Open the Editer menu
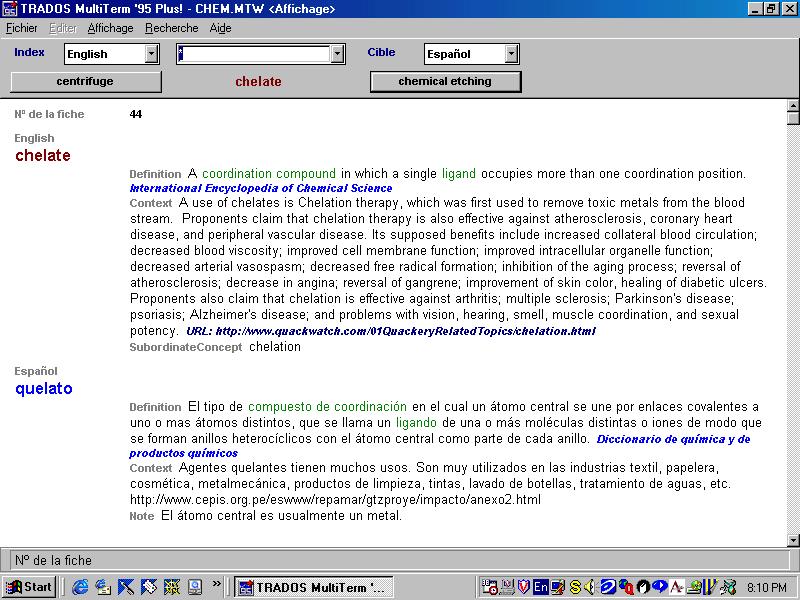Viewport: 800px width, 600px height. tap(63, 28)
